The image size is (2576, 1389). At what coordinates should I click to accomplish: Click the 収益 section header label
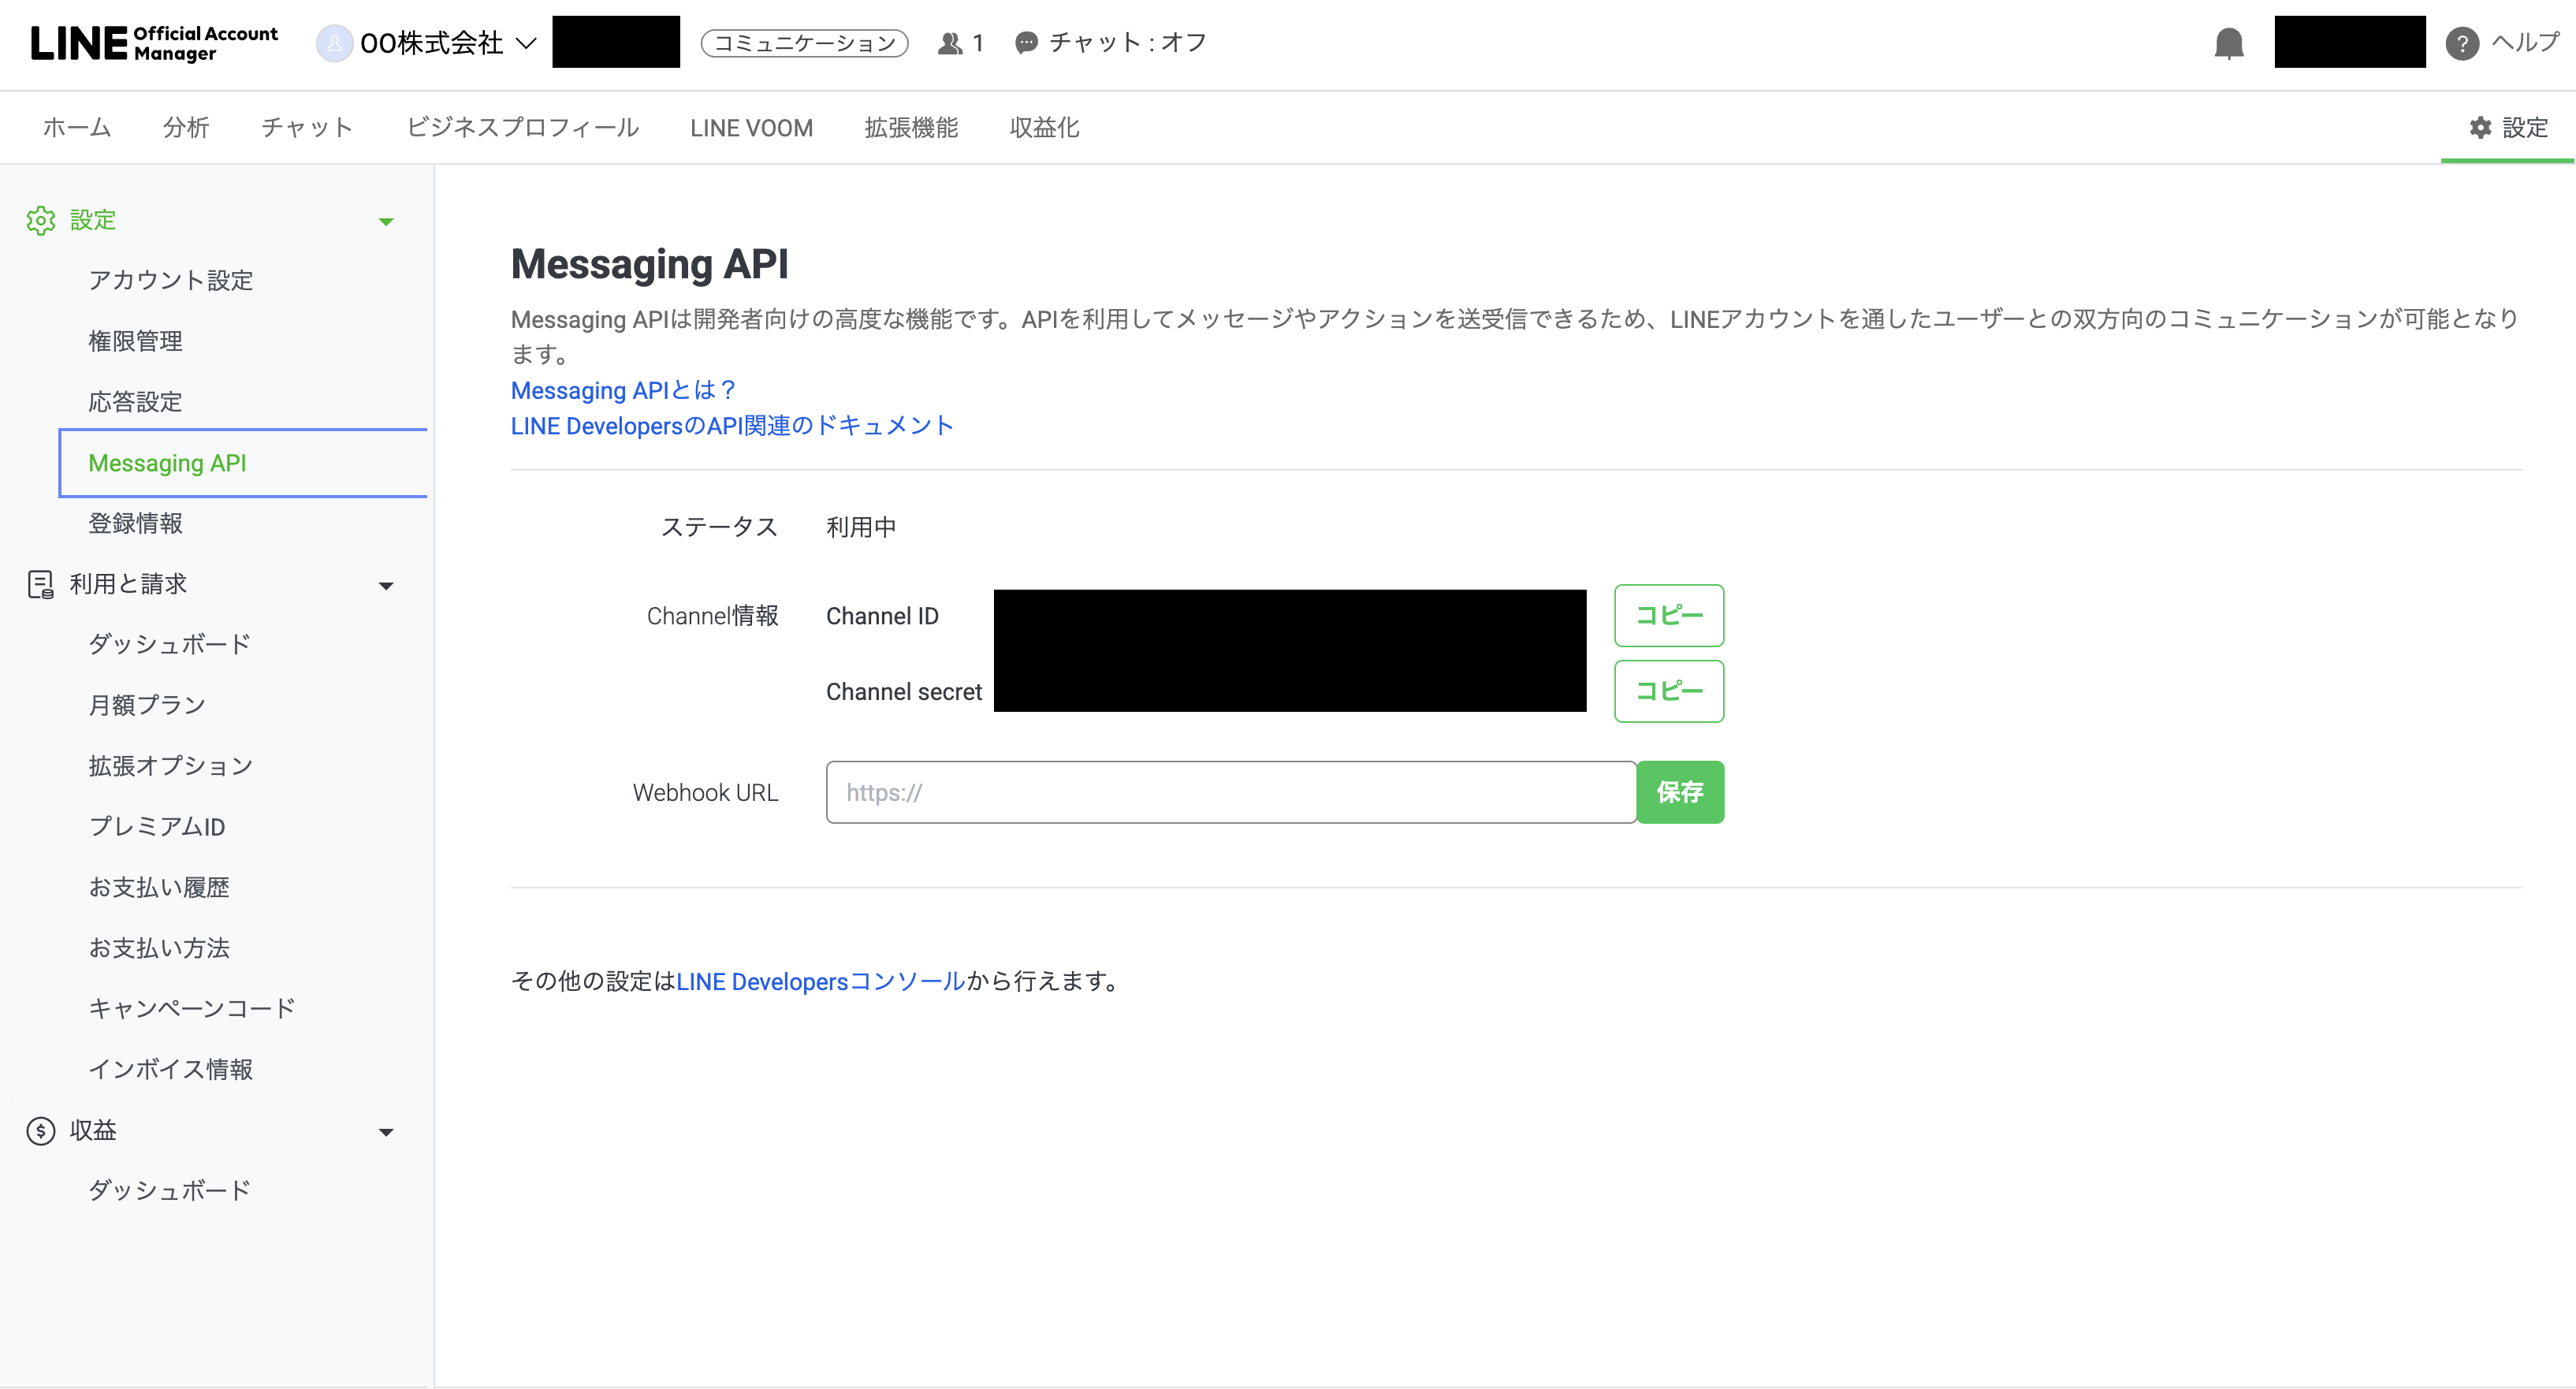(x=93, y=1130)
